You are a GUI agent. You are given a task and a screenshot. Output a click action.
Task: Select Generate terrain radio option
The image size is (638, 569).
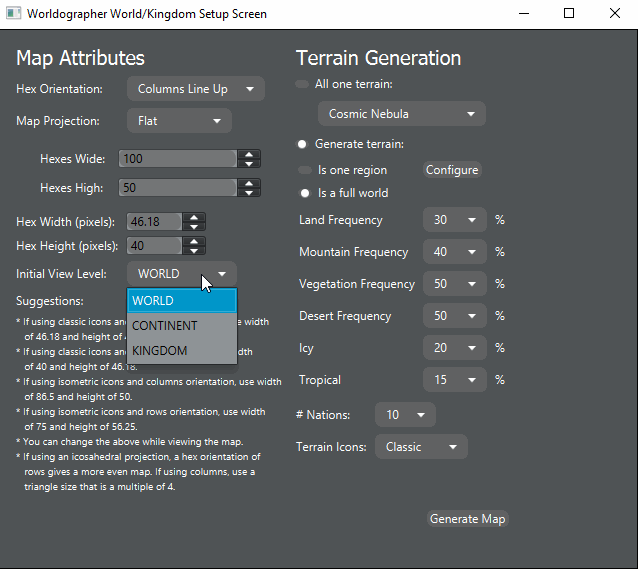(x=302, y=144)
